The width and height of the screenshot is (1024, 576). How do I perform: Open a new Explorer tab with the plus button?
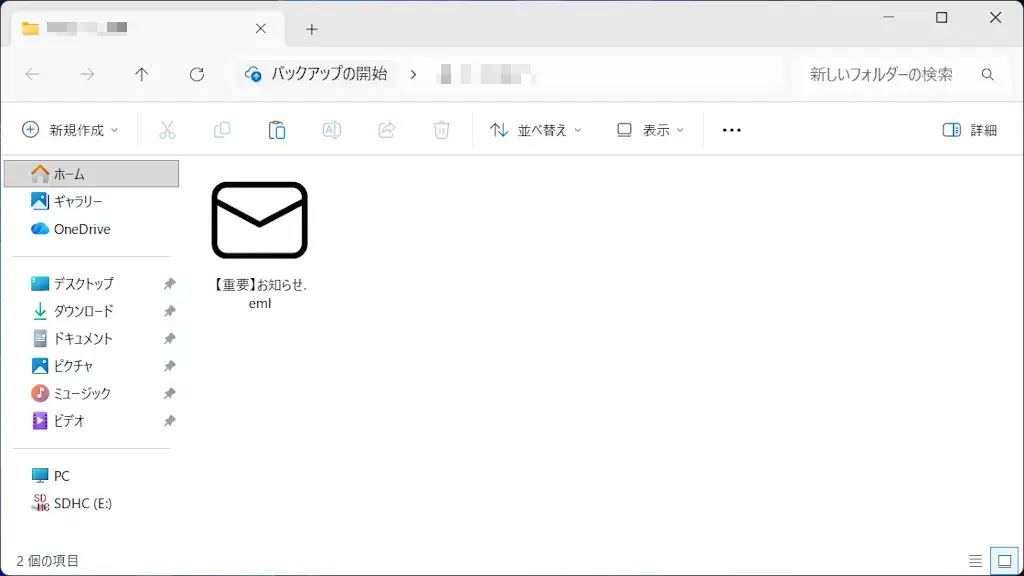click(x=312, y=29)
